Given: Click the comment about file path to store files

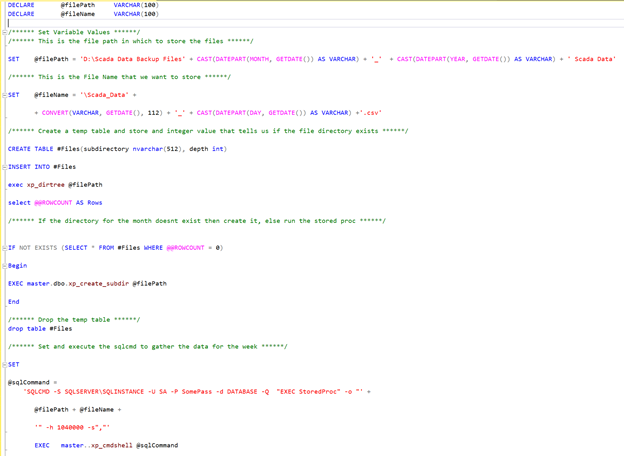Looking at the screenshot, I should click(131, 41).
